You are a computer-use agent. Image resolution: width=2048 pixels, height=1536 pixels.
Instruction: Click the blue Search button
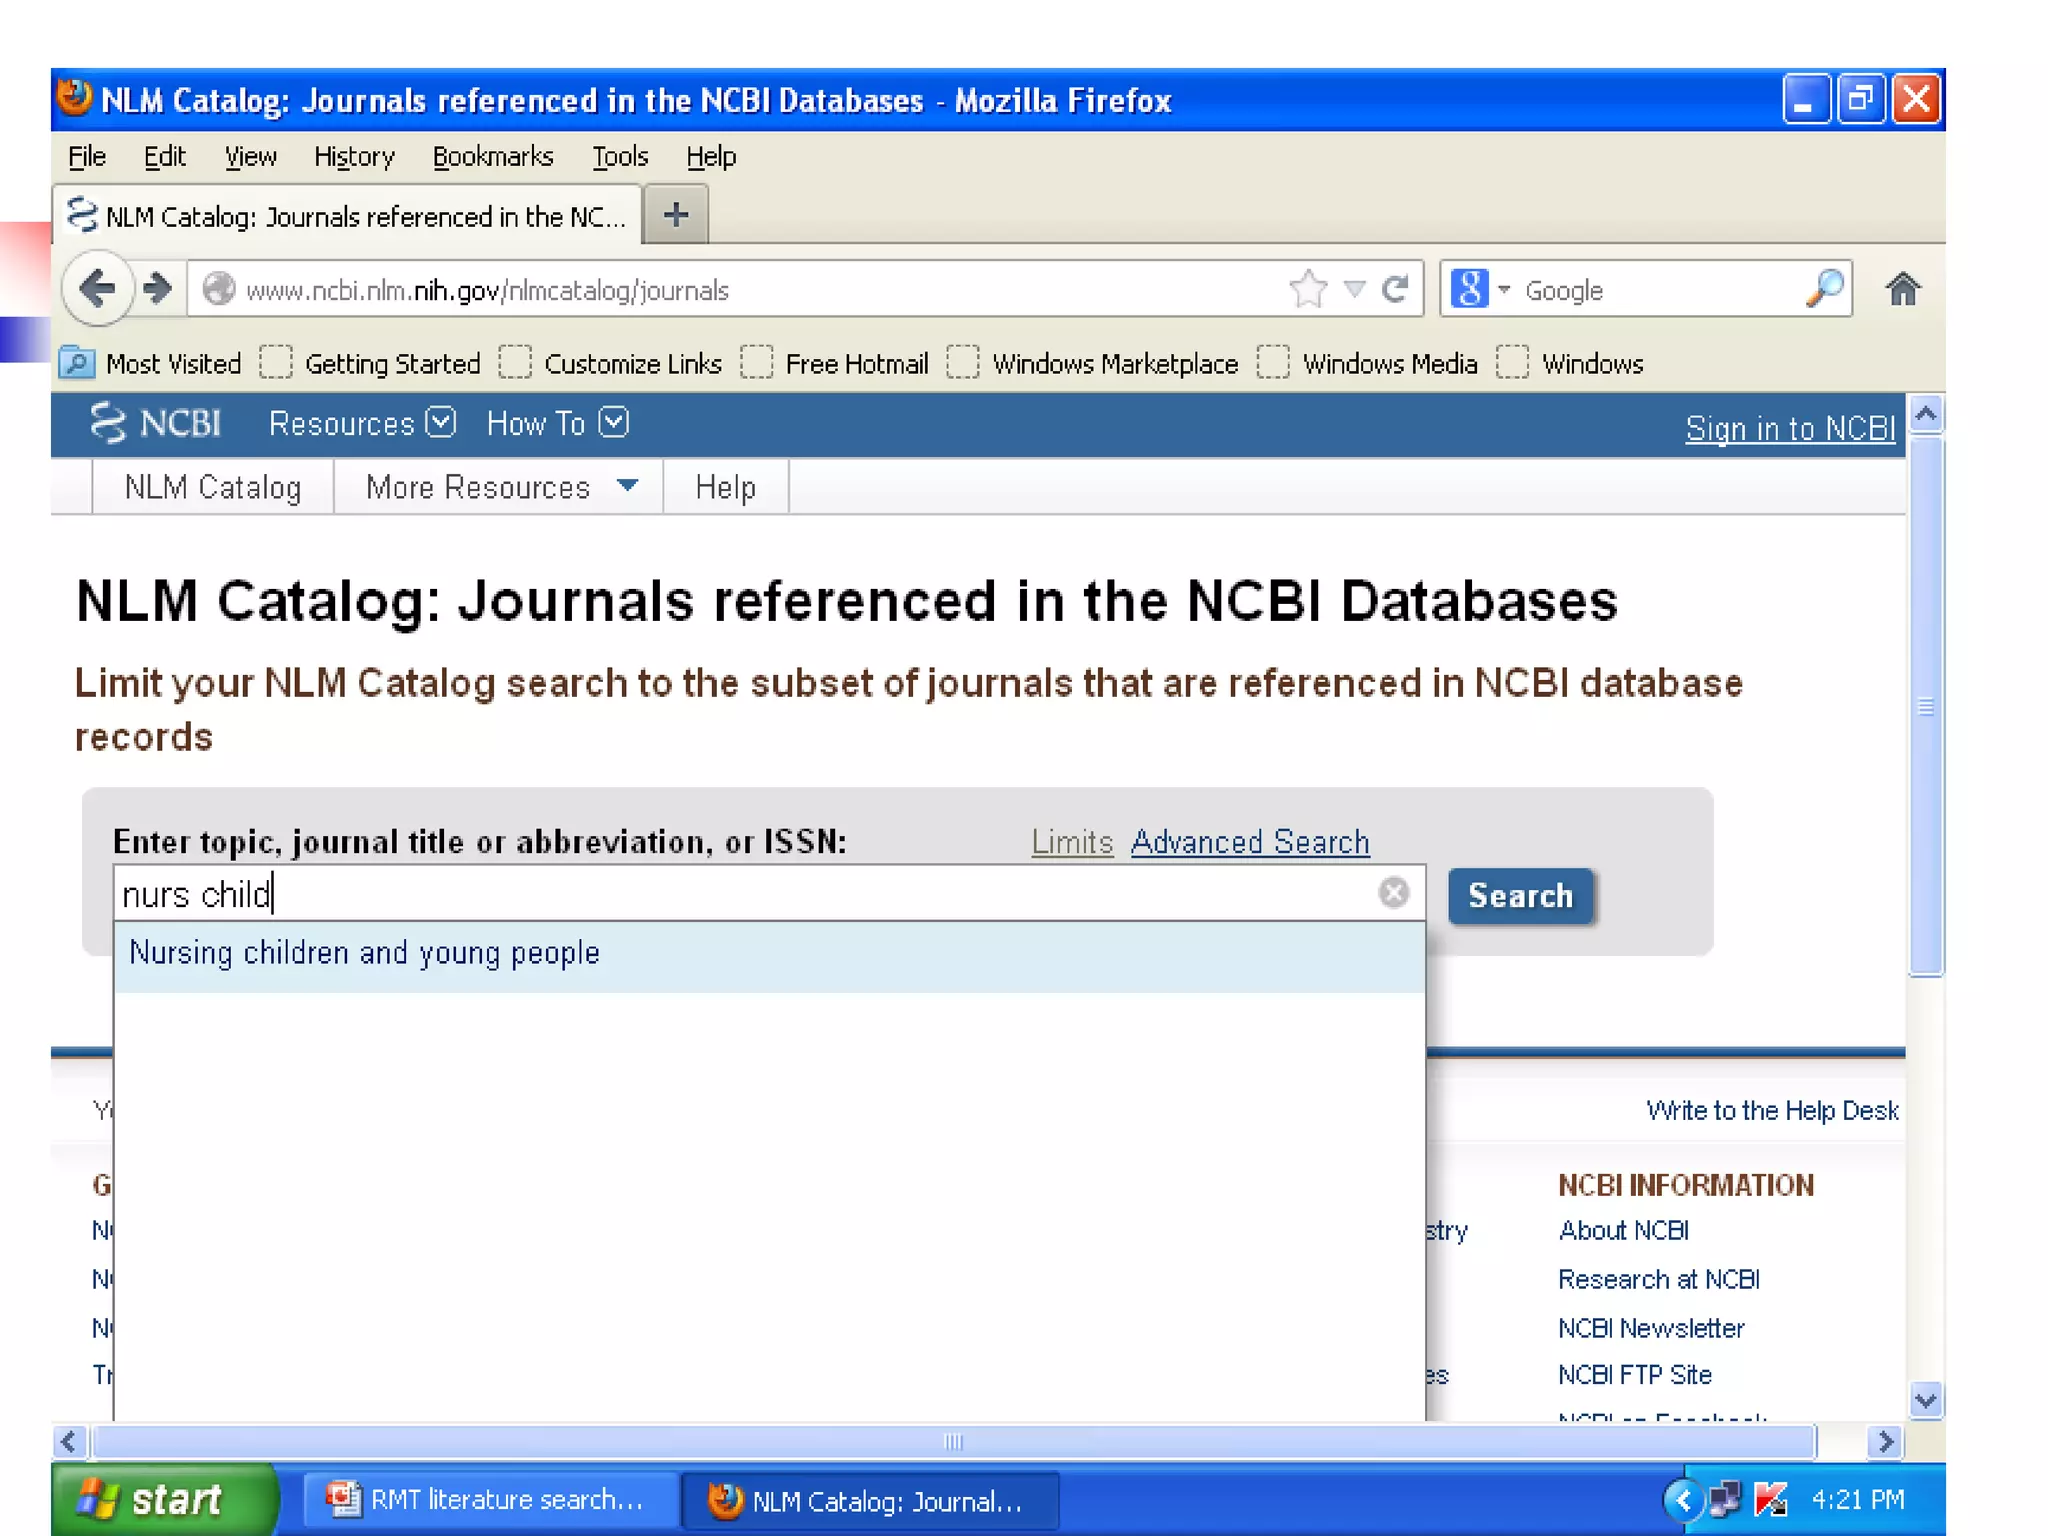(1519, 895)
